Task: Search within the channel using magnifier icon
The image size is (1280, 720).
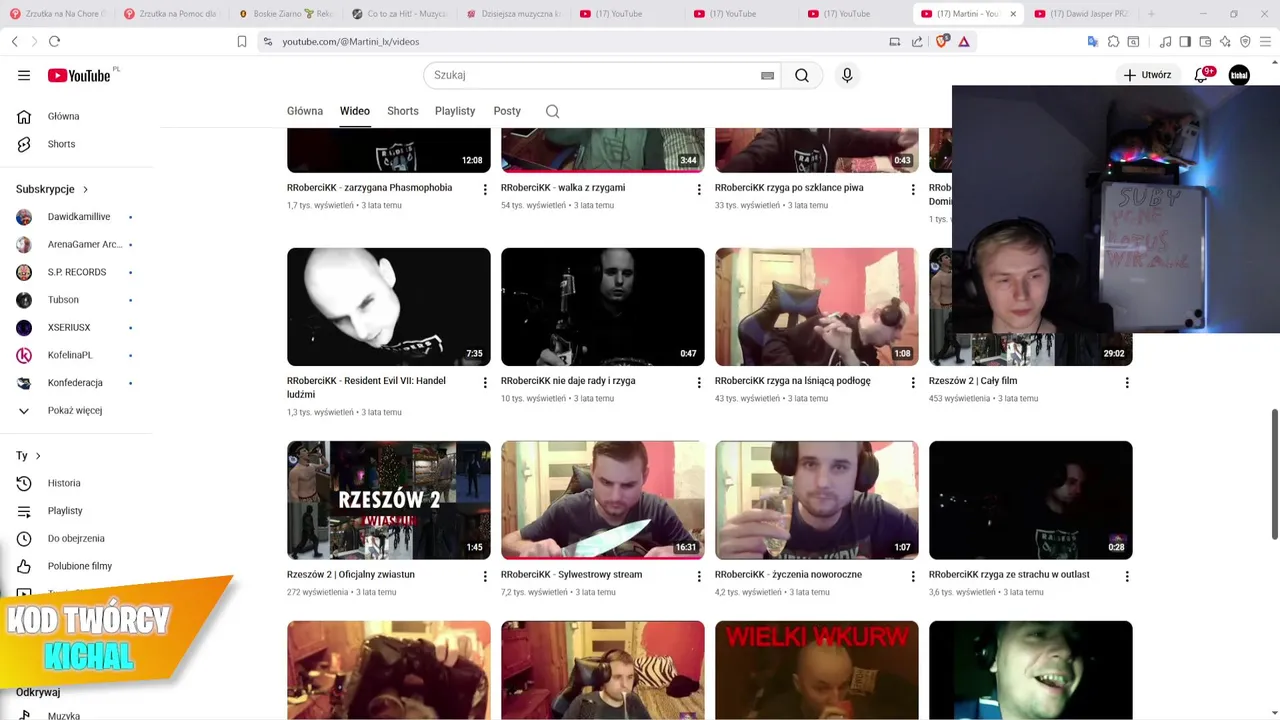Action: click(x=552, y=111)
